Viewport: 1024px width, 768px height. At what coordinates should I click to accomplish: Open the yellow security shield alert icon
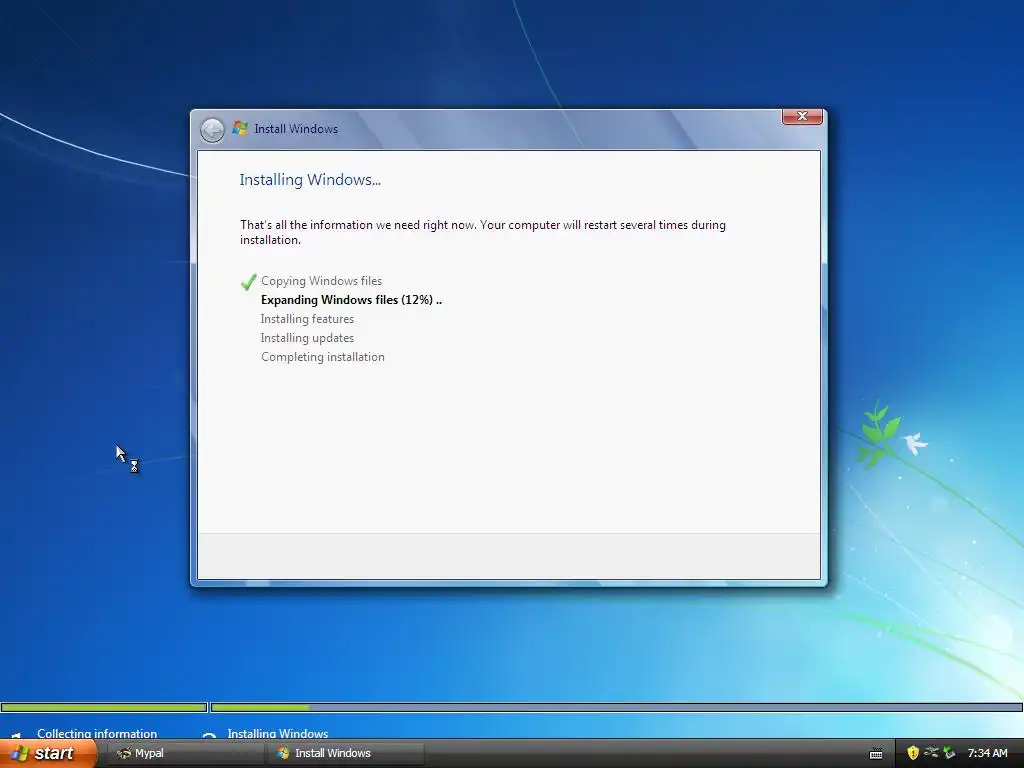pos(913,753)
